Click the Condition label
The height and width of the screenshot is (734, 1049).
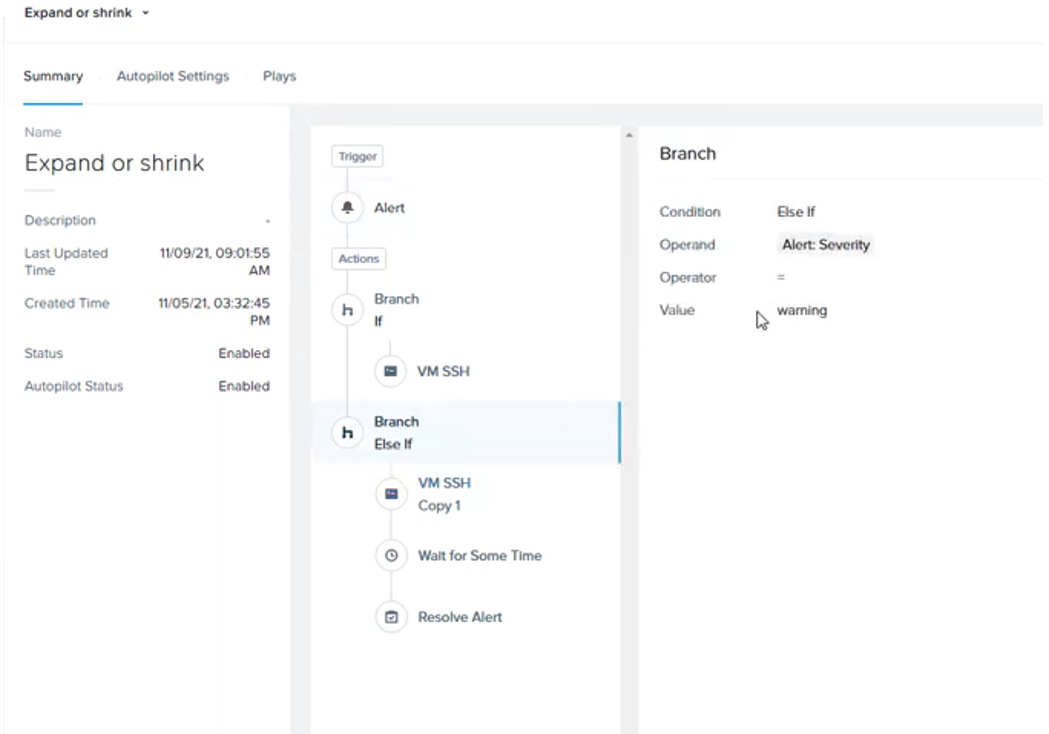pyautogui.click(x=690, y=212)
